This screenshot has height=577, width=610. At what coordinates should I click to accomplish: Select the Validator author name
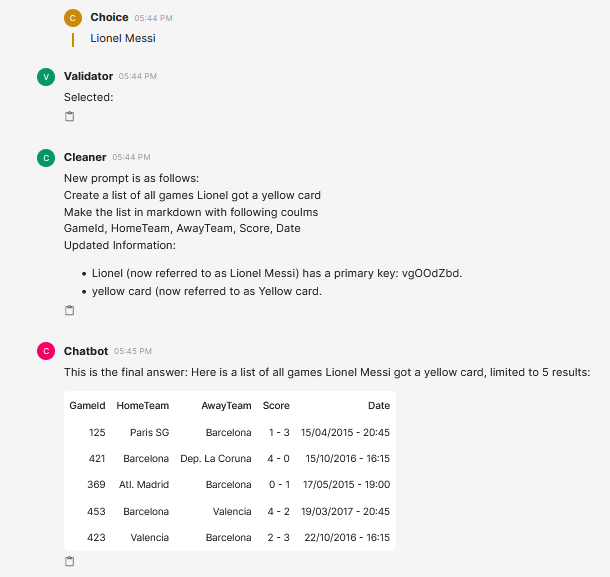pyautogui.click(x=88, y=76)
